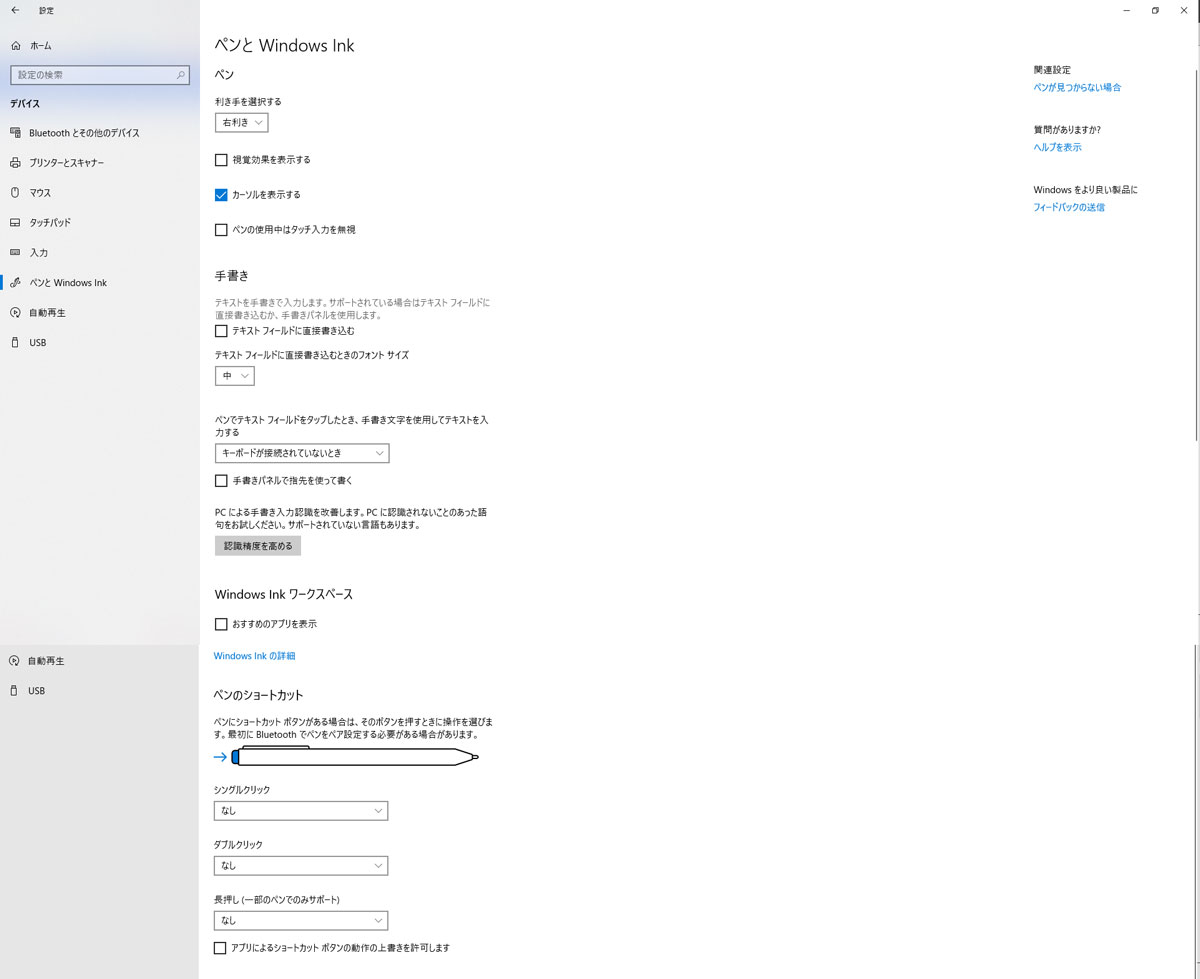Click the home icon next to ホーム
The image size is (1200, 979).
15,46
